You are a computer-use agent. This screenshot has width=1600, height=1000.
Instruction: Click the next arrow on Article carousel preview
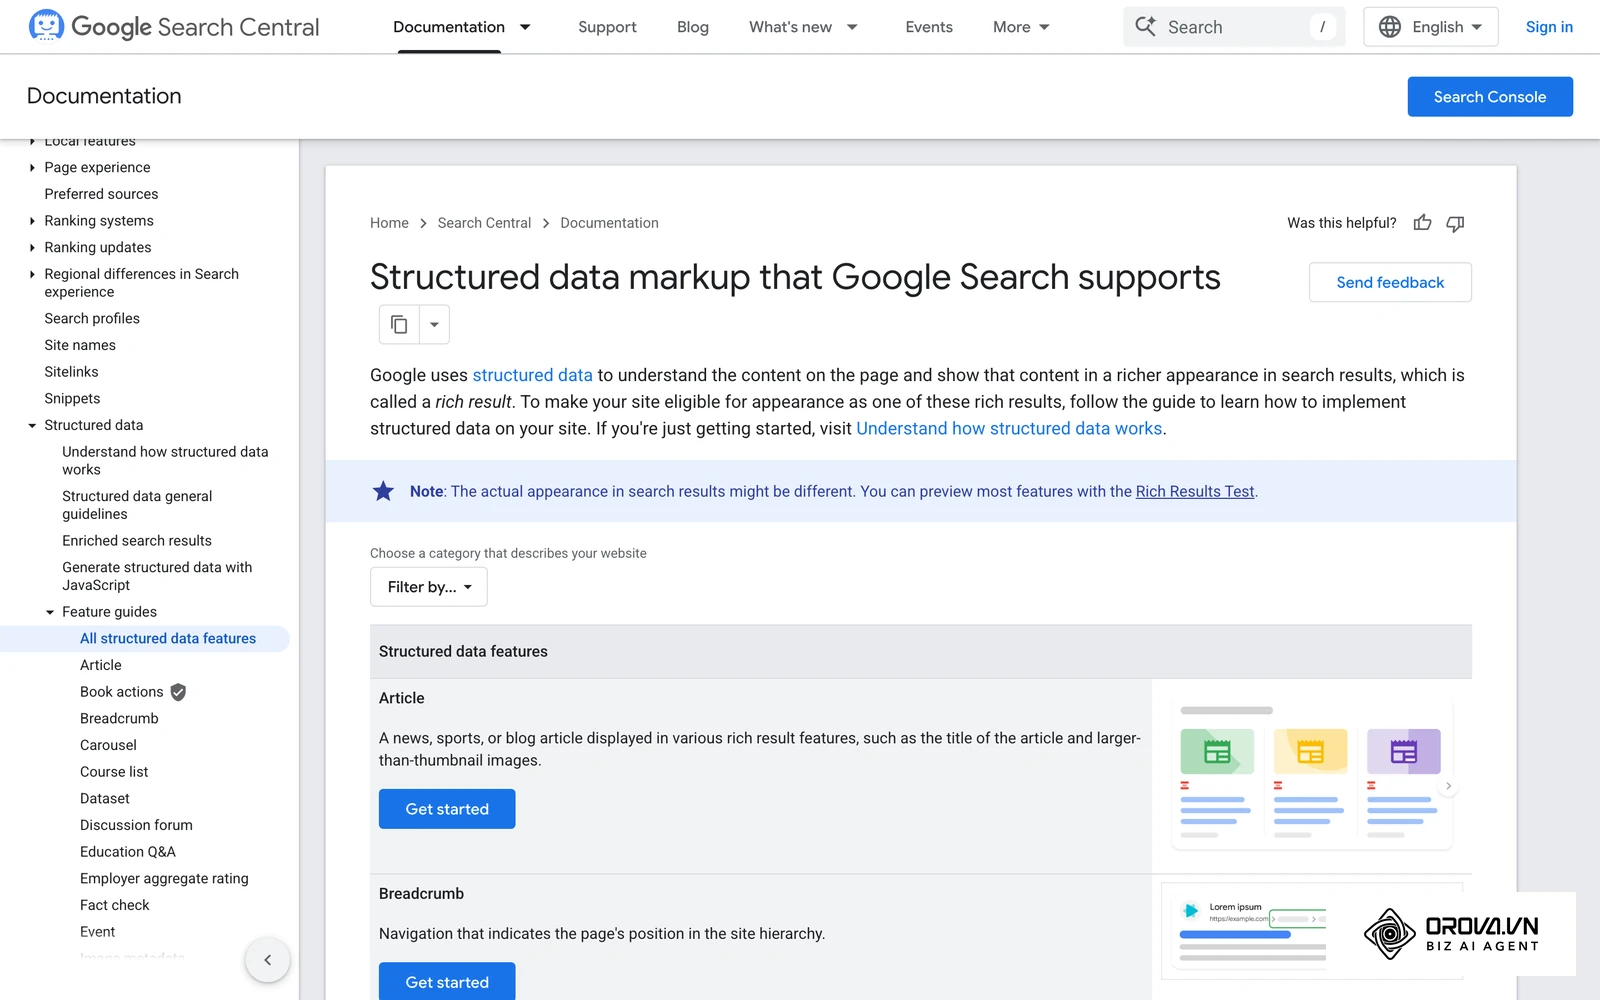tap(1448, 786)
